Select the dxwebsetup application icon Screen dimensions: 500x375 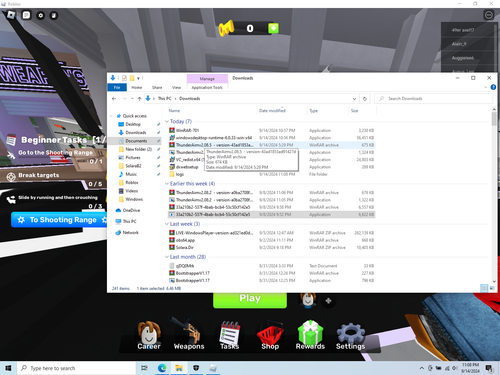coord(172,167)
